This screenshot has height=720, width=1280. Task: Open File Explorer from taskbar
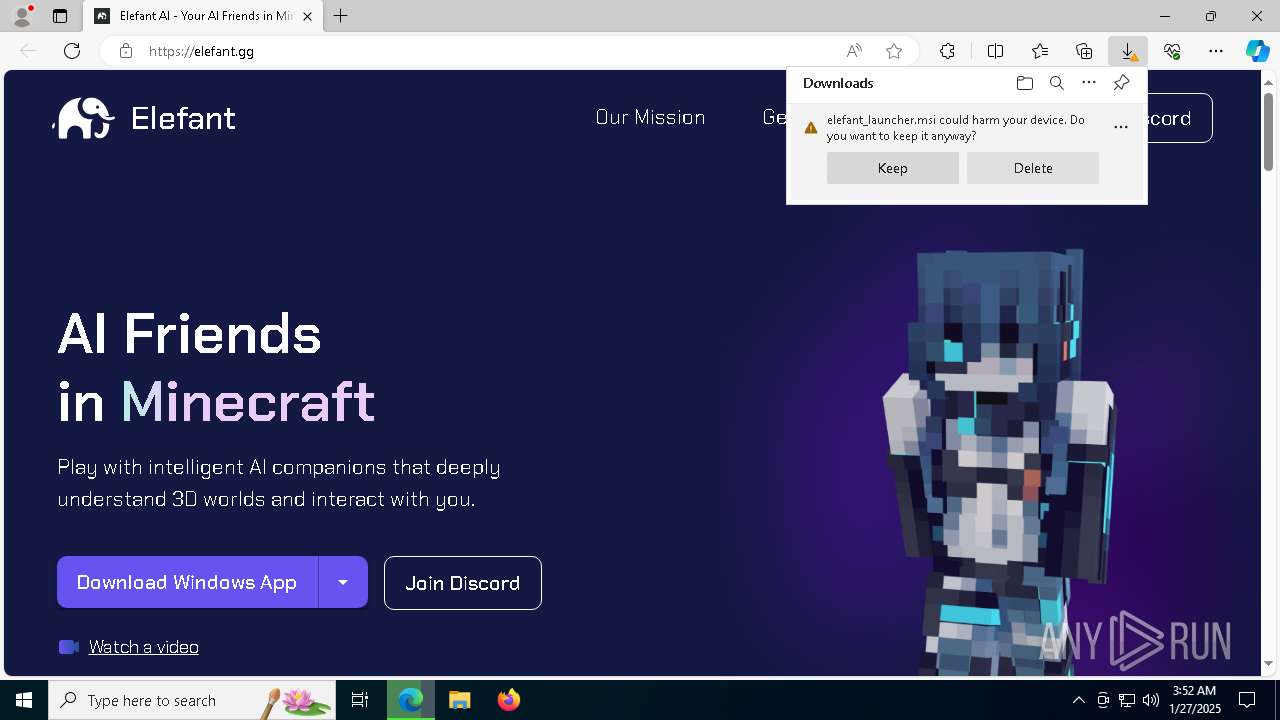459,700
